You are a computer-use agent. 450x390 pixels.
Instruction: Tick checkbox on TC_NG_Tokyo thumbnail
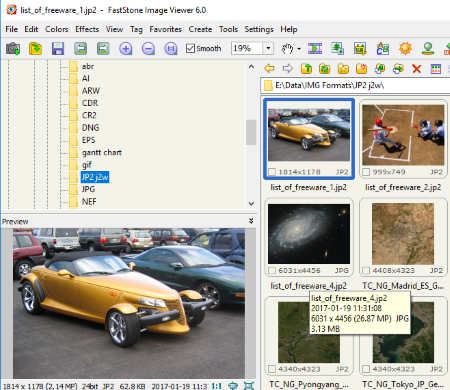coord(366,369)
